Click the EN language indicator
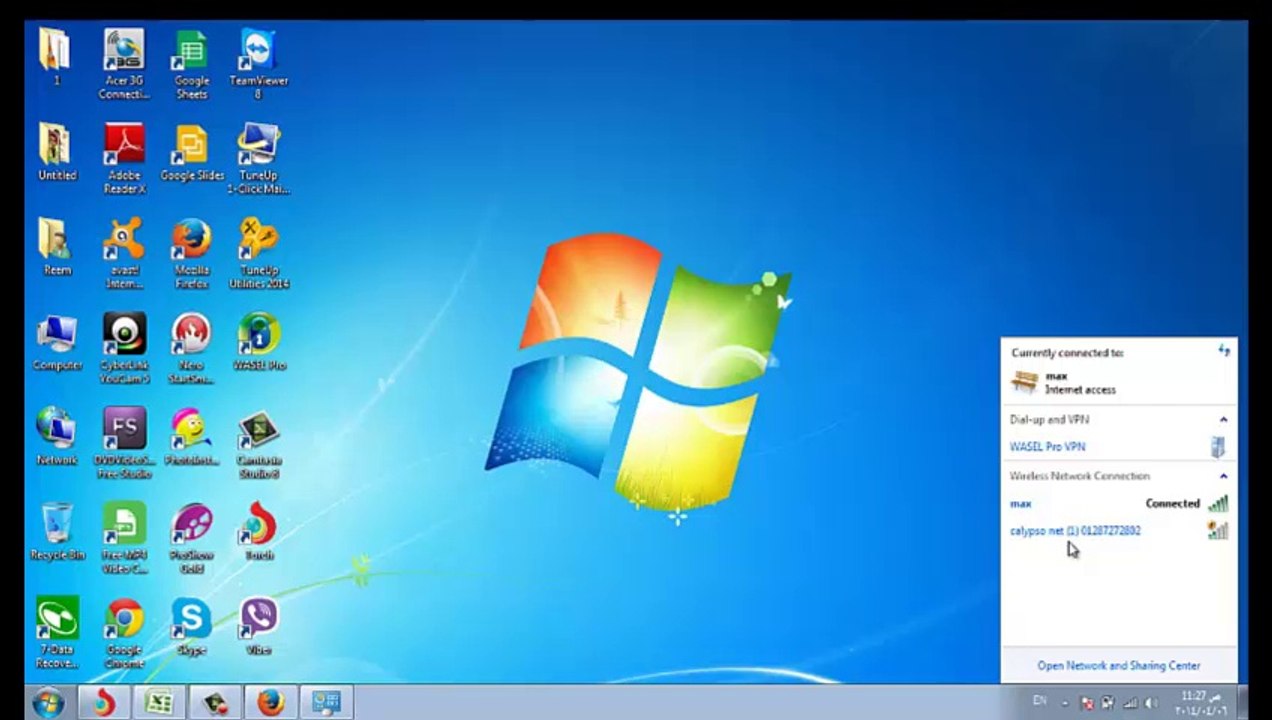Image resolution: width=1272 pixels, height=720 pixels. (1039, 701)
